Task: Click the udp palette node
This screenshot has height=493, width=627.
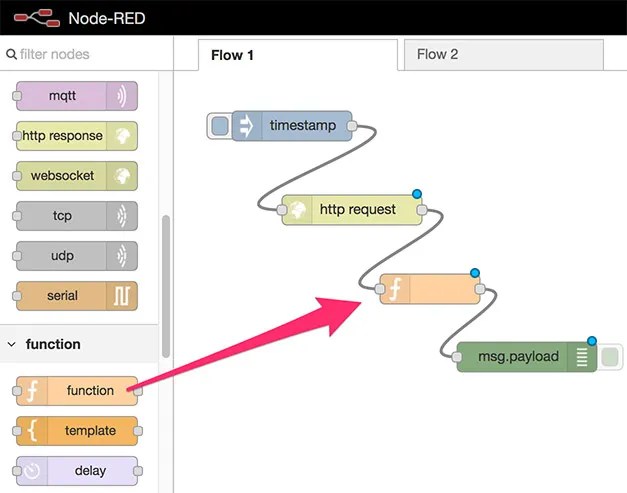Action: click(77, 256)
